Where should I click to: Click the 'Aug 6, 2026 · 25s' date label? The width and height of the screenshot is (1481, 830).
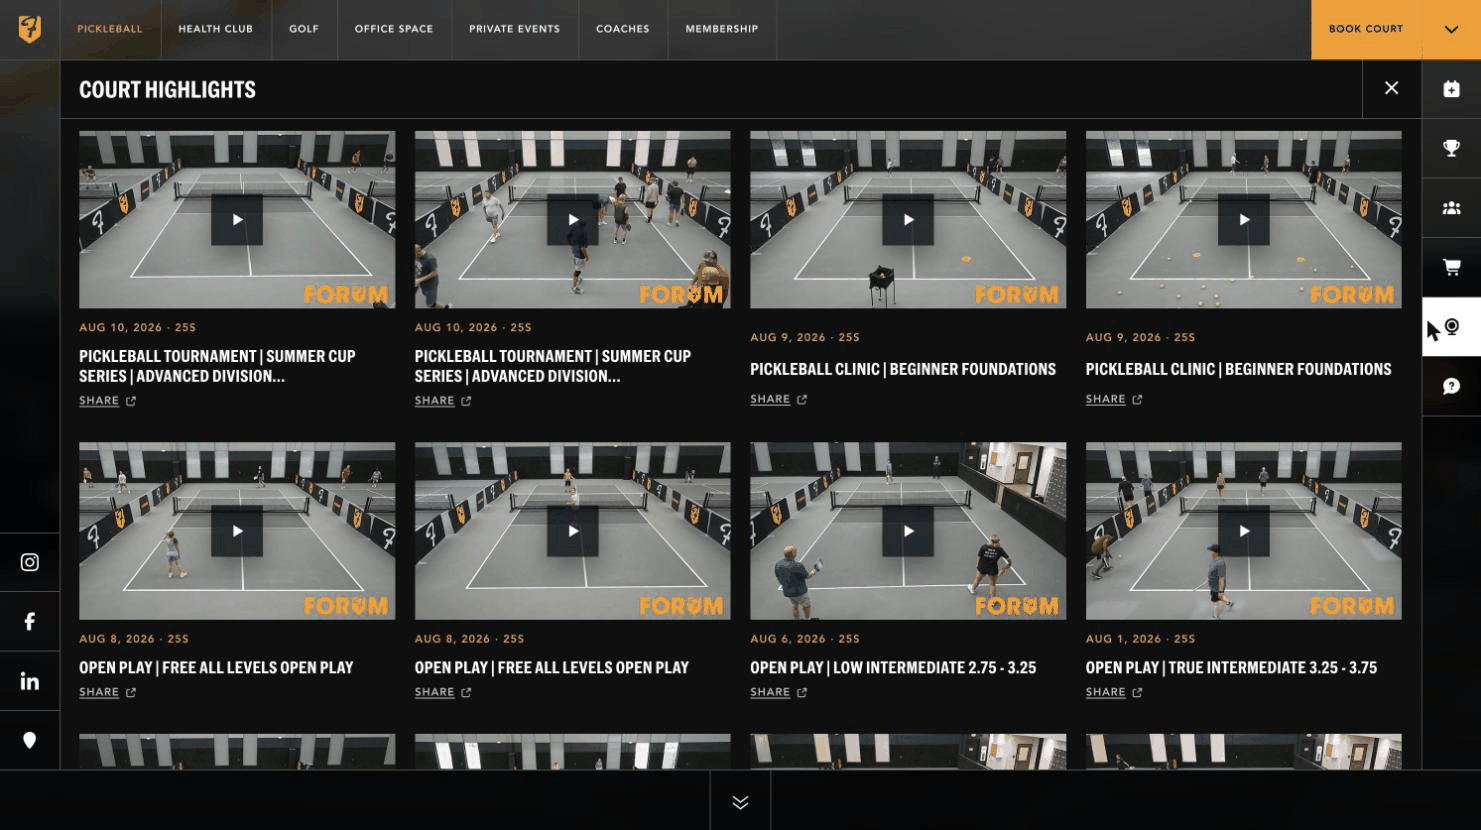tap(805, 639)
